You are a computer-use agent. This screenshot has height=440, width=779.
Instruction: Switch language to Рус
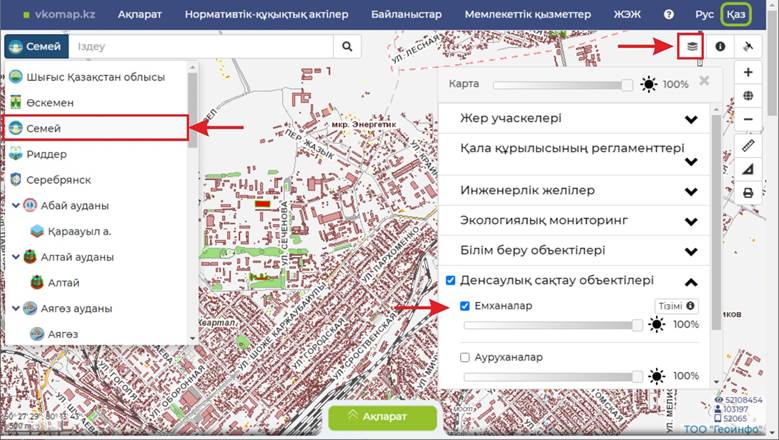704,15
